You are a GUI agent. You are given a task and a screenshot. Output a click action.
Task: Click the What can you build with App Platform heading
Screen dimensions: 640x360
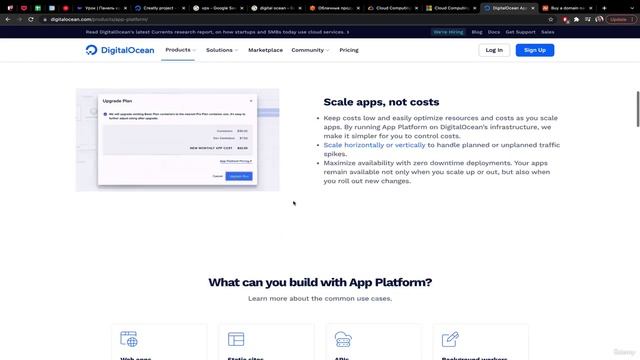coord(320,282)
